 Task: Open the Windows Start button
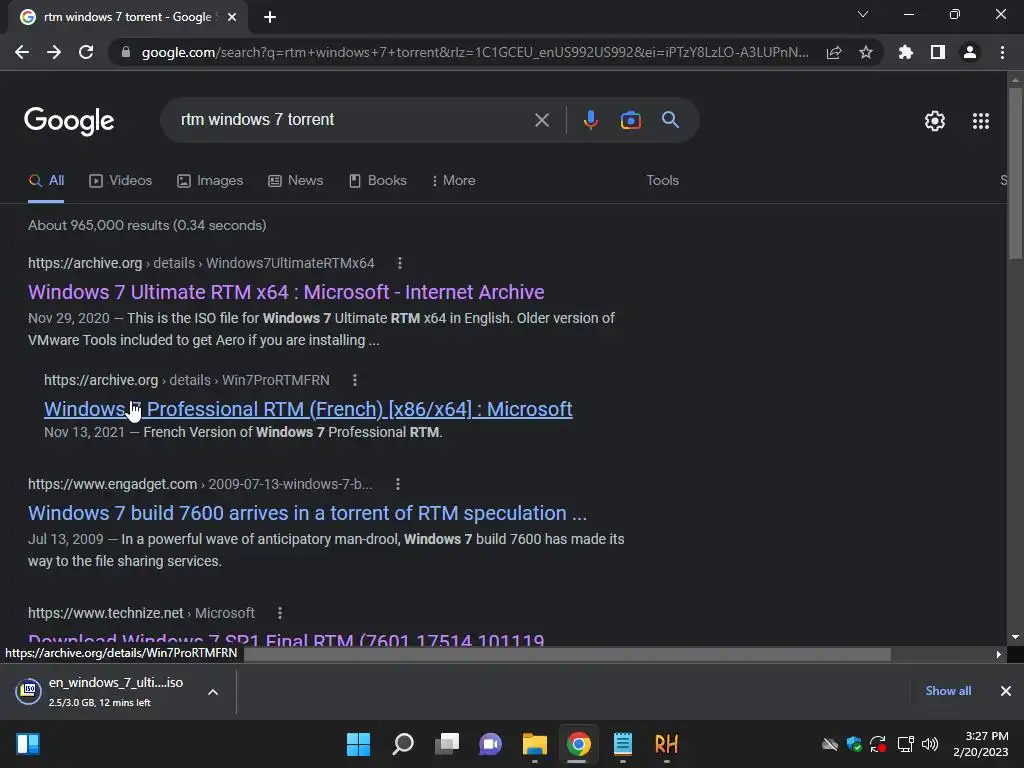point(358,744)
